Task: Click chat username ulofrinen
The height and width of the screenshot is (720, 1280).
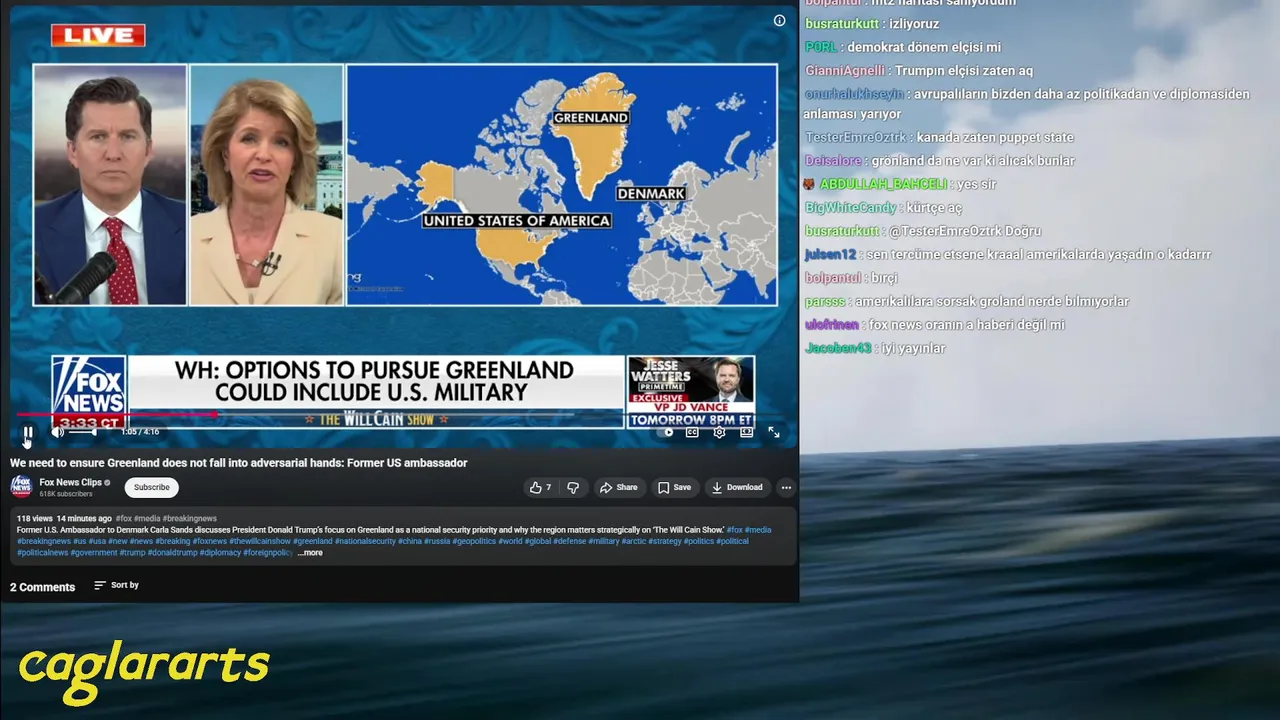Action: pyautogui.click(x=832, y=325)
